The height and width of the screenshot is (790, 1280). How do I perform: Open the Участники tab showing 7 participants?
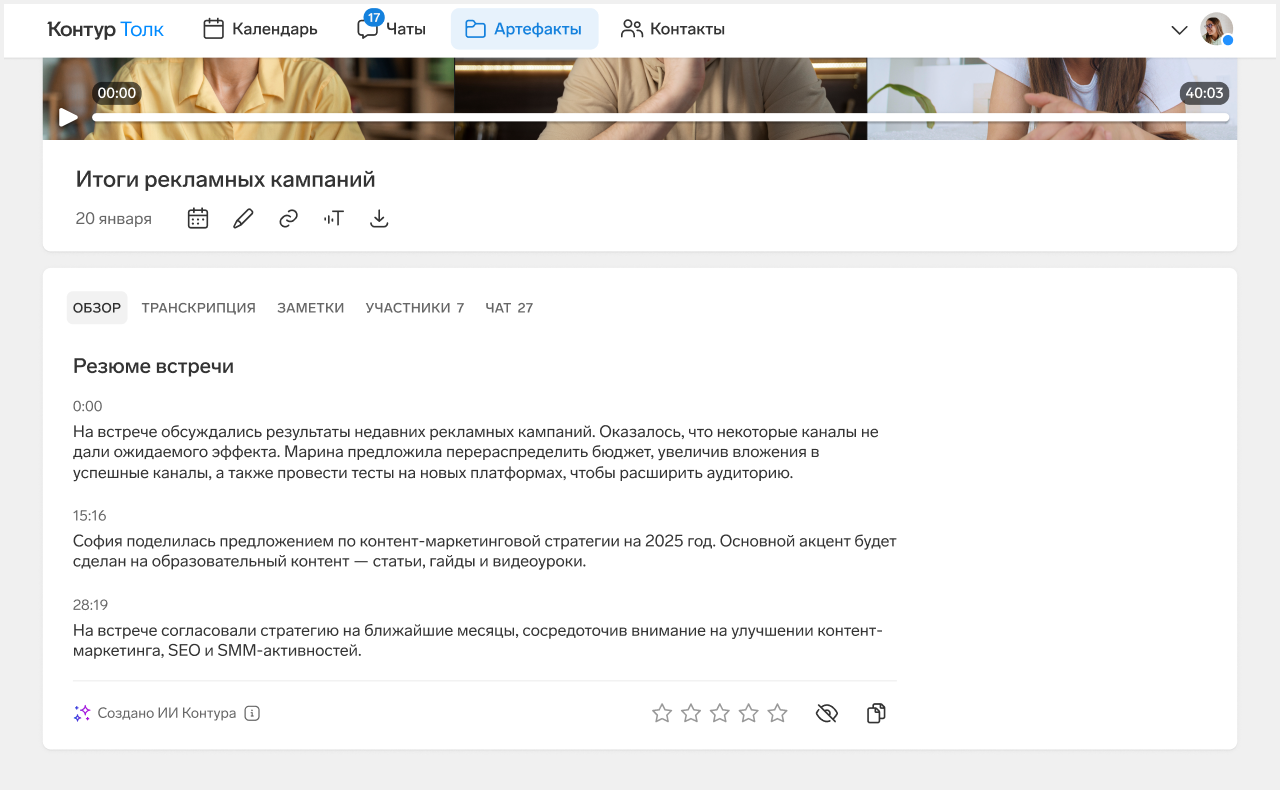click(414, 307)
